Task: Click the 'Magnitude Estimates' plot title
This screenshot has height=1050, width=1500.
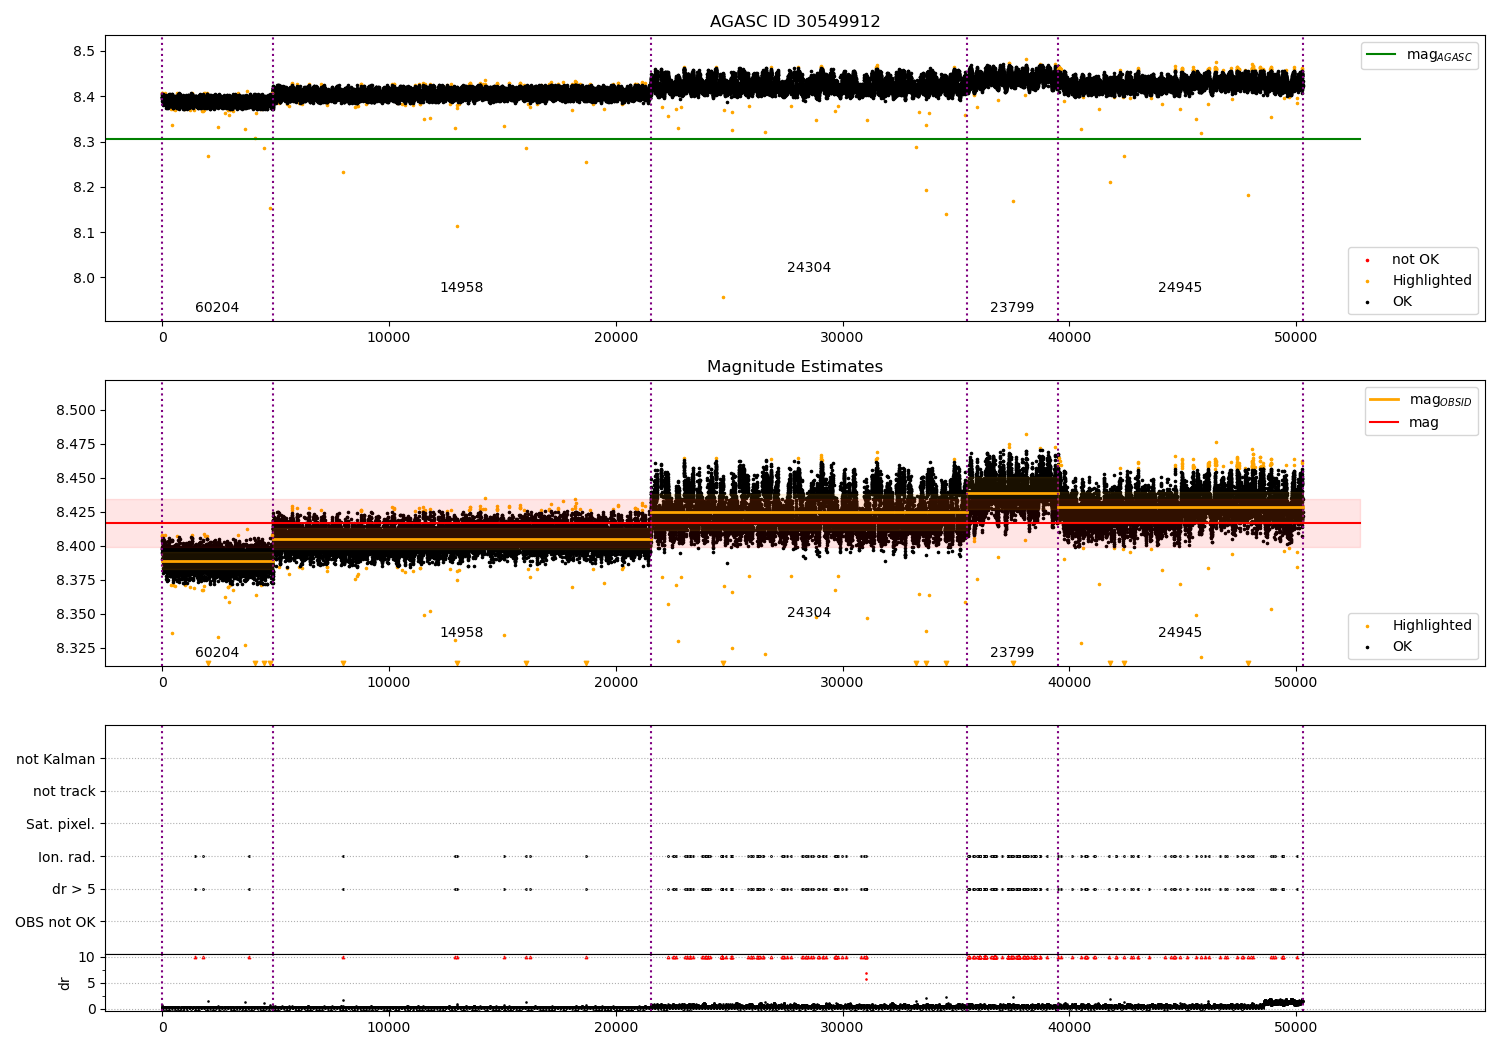Action: (x=795, y=367)
